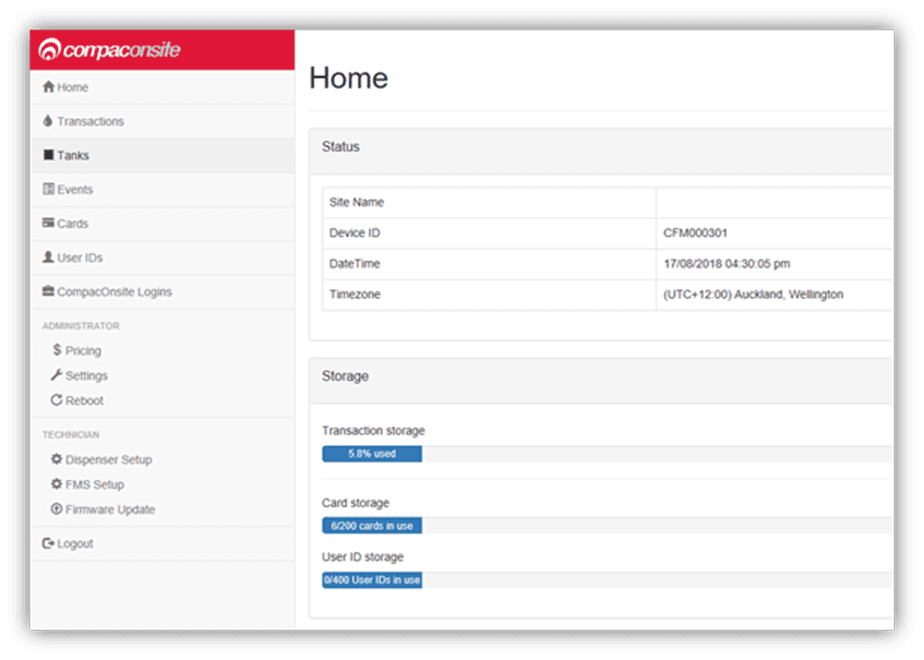
Task: Open CompacOnsite Logins link
Action: coord(163,292)
